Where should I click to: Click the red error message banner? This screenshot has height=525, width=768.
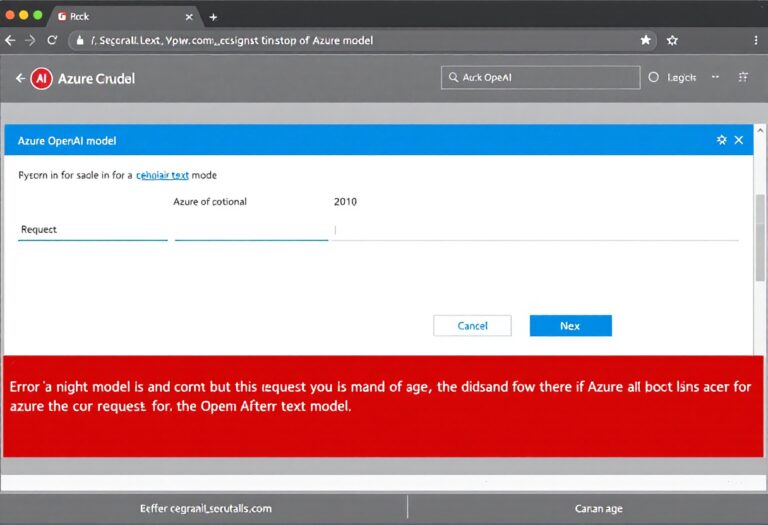click(x=383, y=406)
